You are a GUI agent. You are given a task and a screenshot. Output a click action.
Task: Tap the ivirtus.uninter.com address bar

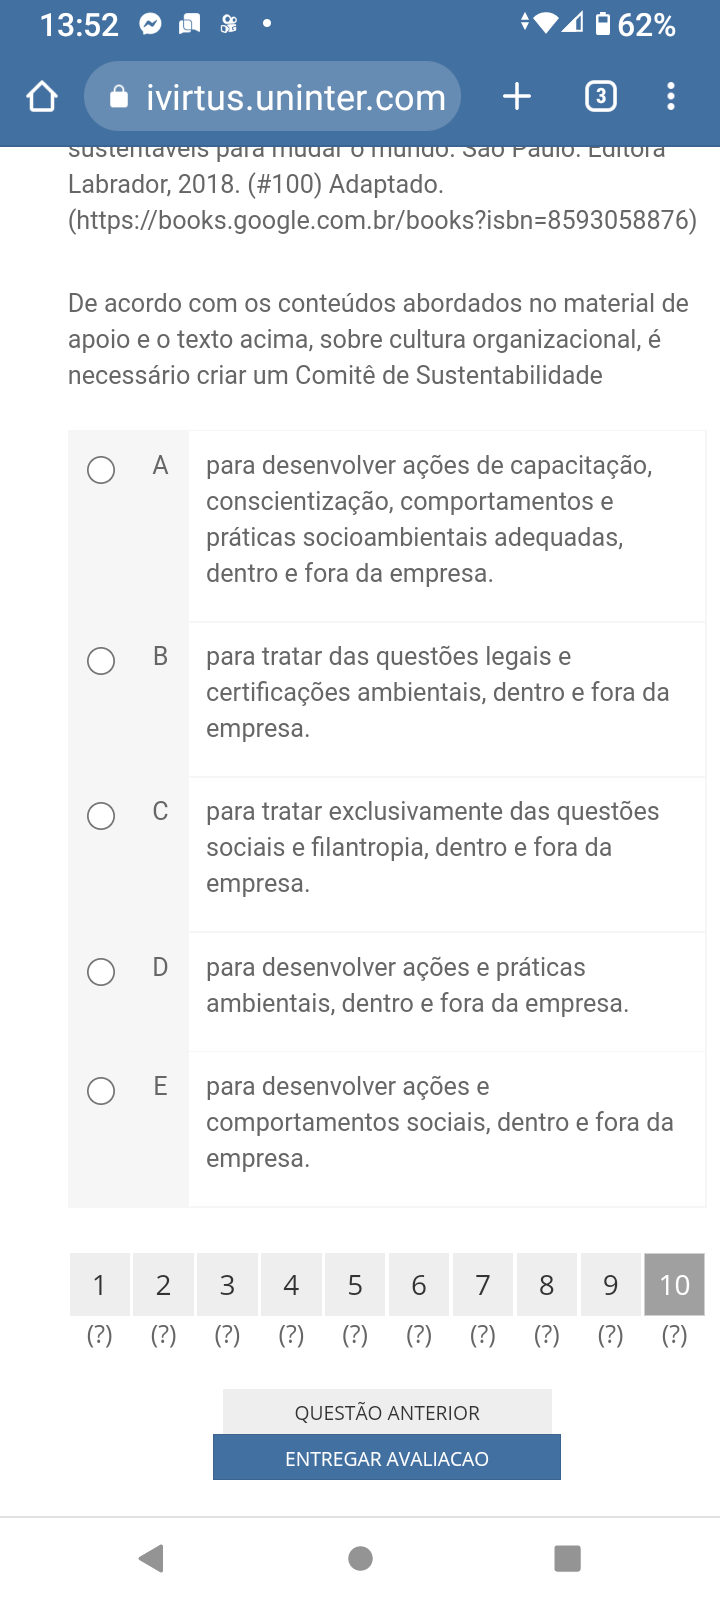coord(295,97)
